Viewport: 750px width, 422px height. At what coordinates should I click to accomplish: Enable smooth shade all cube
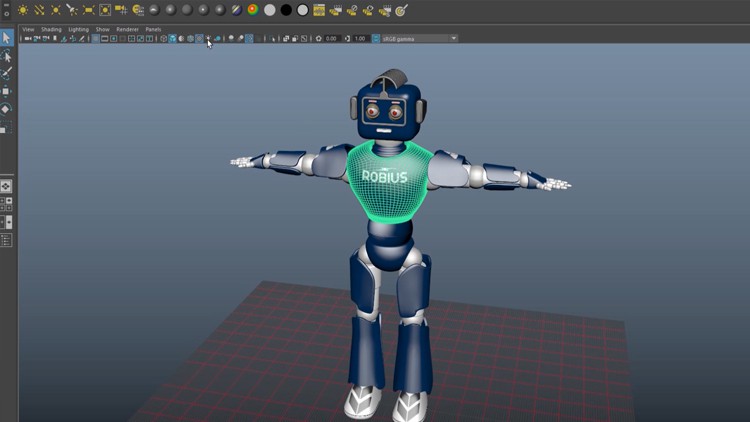click(x=172, y=38)
